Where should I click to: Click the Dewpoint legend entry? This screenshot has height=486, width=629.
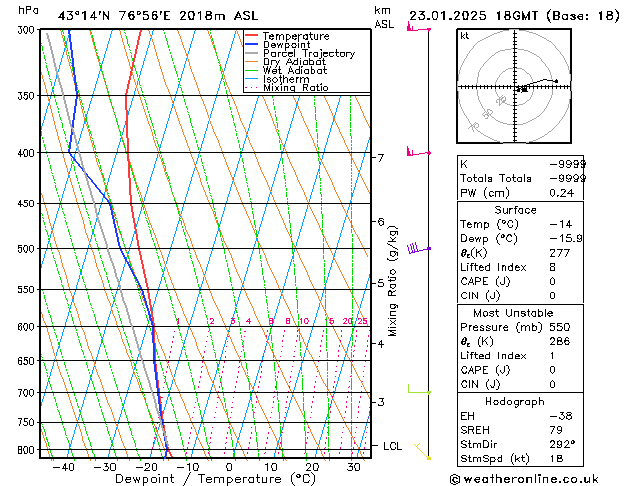[286, 45]
